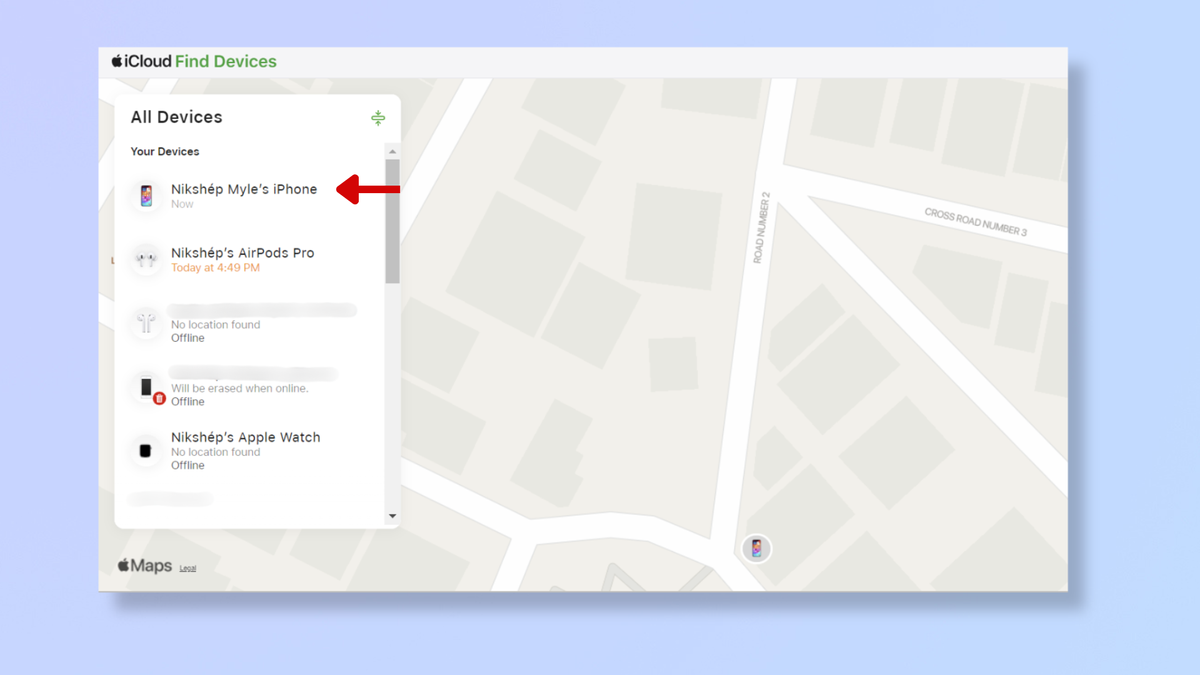Click the AirPods Pro device icon

pos(146,259)
